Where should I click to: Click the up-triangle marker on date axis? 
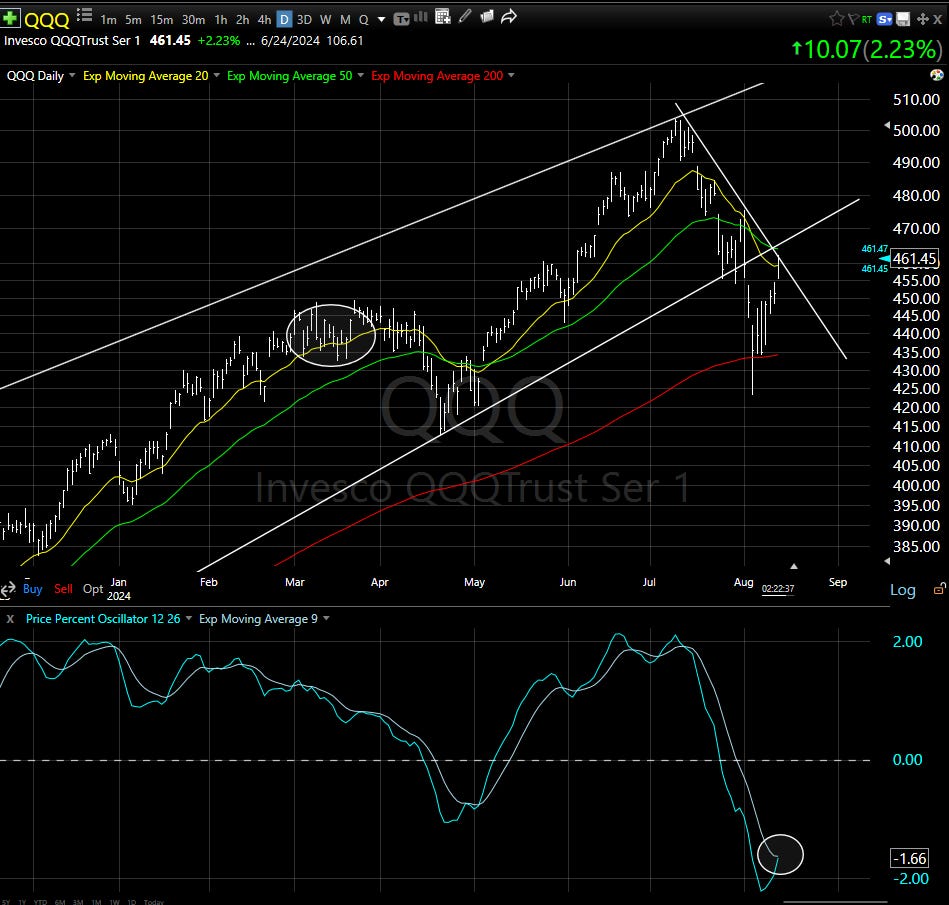pyautogui.click(x=793, y=567)
